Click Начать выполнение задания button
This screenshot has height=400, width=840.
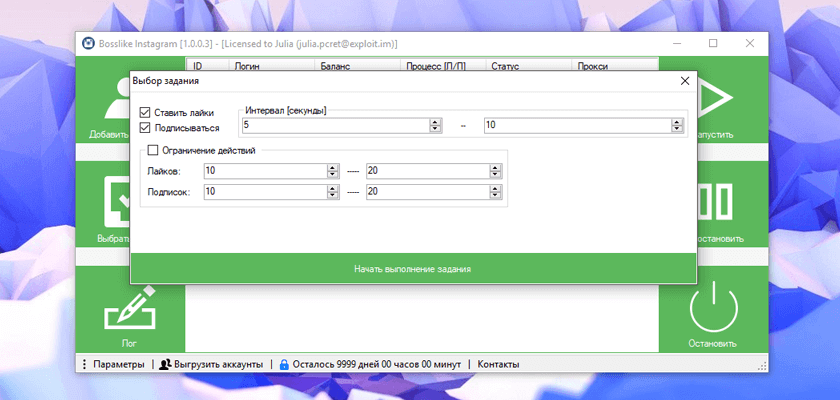(x=413, y=268)
